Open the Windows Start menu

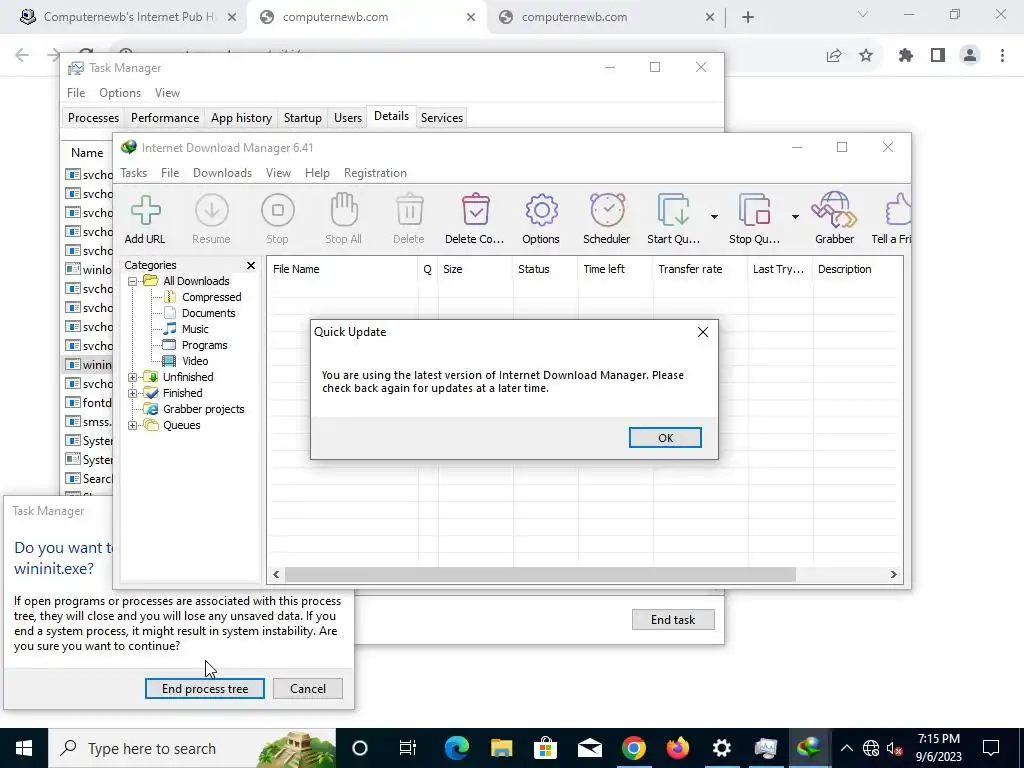point(24,748)
